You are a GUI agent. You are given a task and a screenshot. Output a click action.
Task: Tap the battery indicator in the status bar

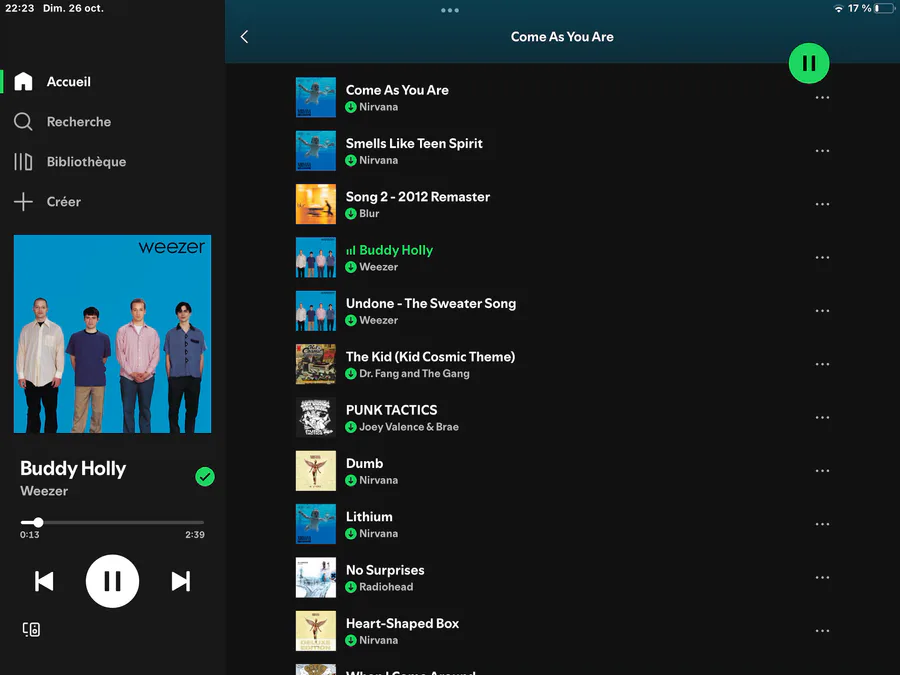tap(885, 9)
